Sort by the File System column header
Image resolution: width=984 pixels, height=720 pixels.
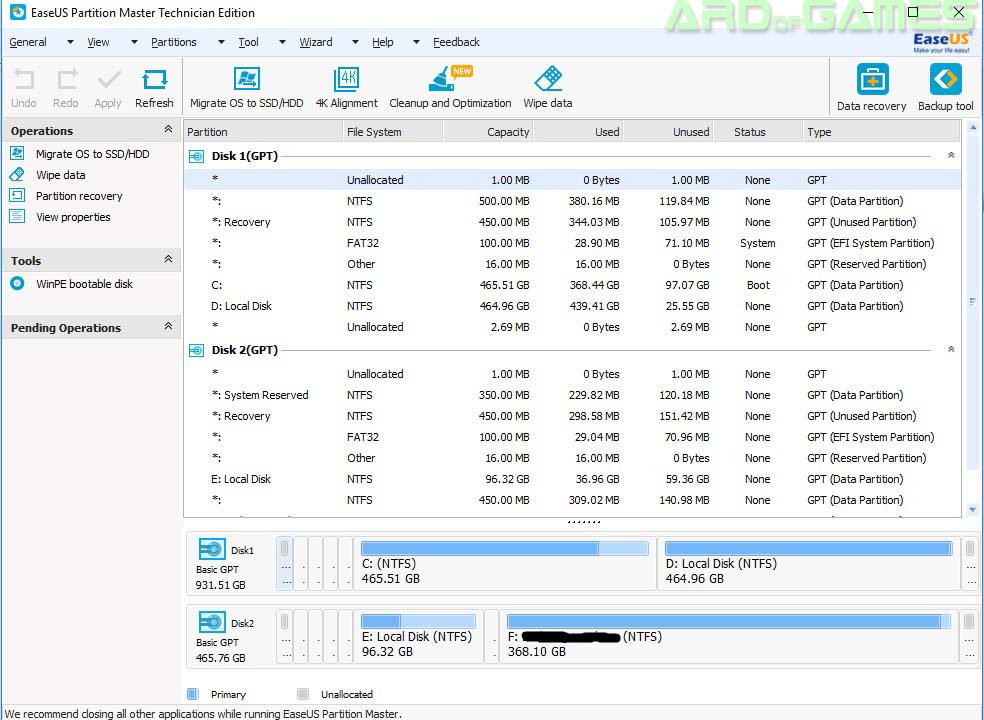(x=393, y=132)
